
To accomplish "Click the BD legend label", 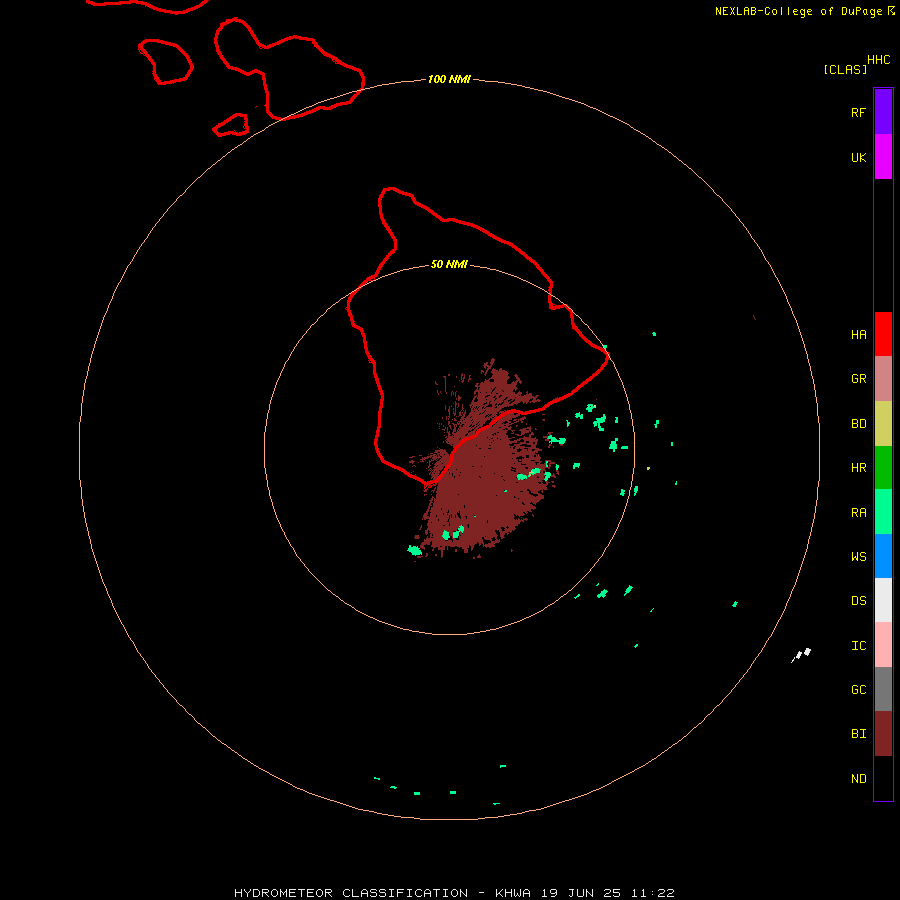I will tap(858, 424).
